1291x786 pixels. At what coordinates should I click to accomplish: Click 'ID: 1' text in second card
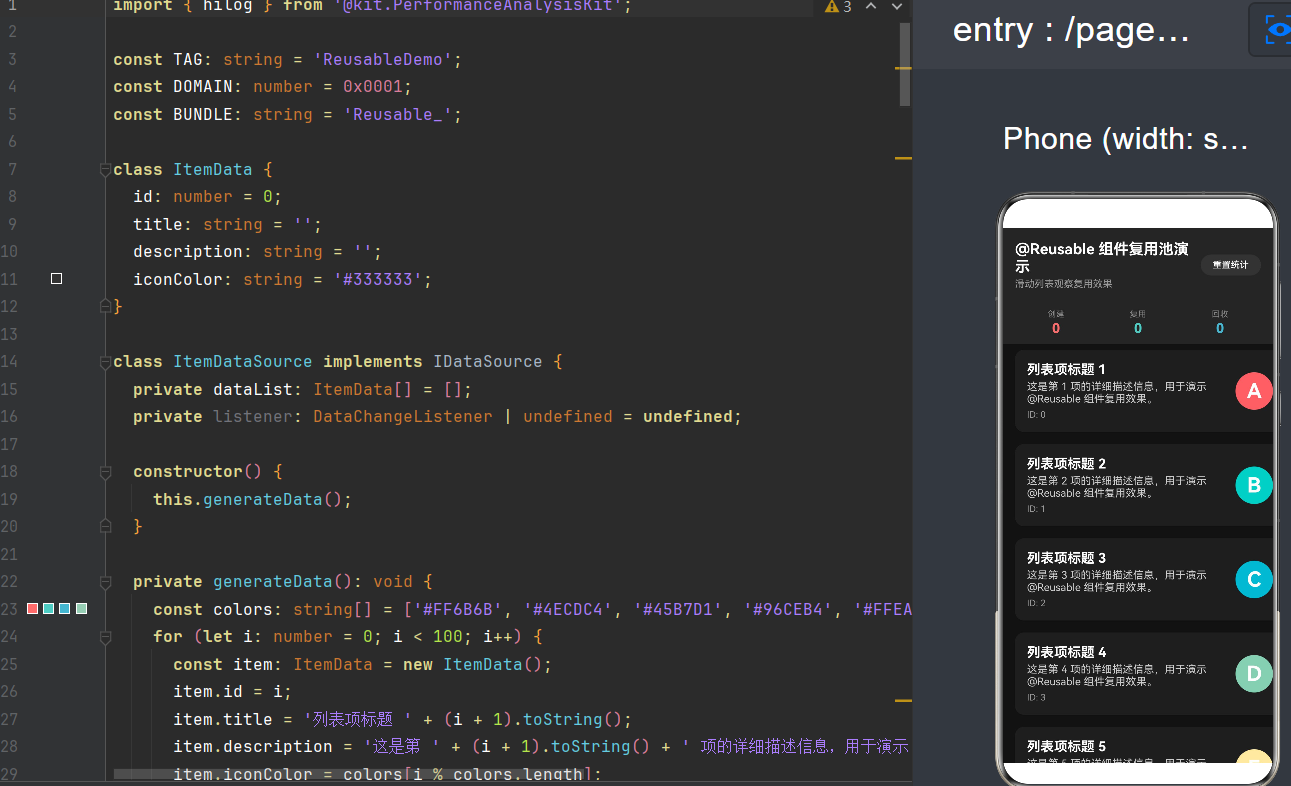point(1036,508)
